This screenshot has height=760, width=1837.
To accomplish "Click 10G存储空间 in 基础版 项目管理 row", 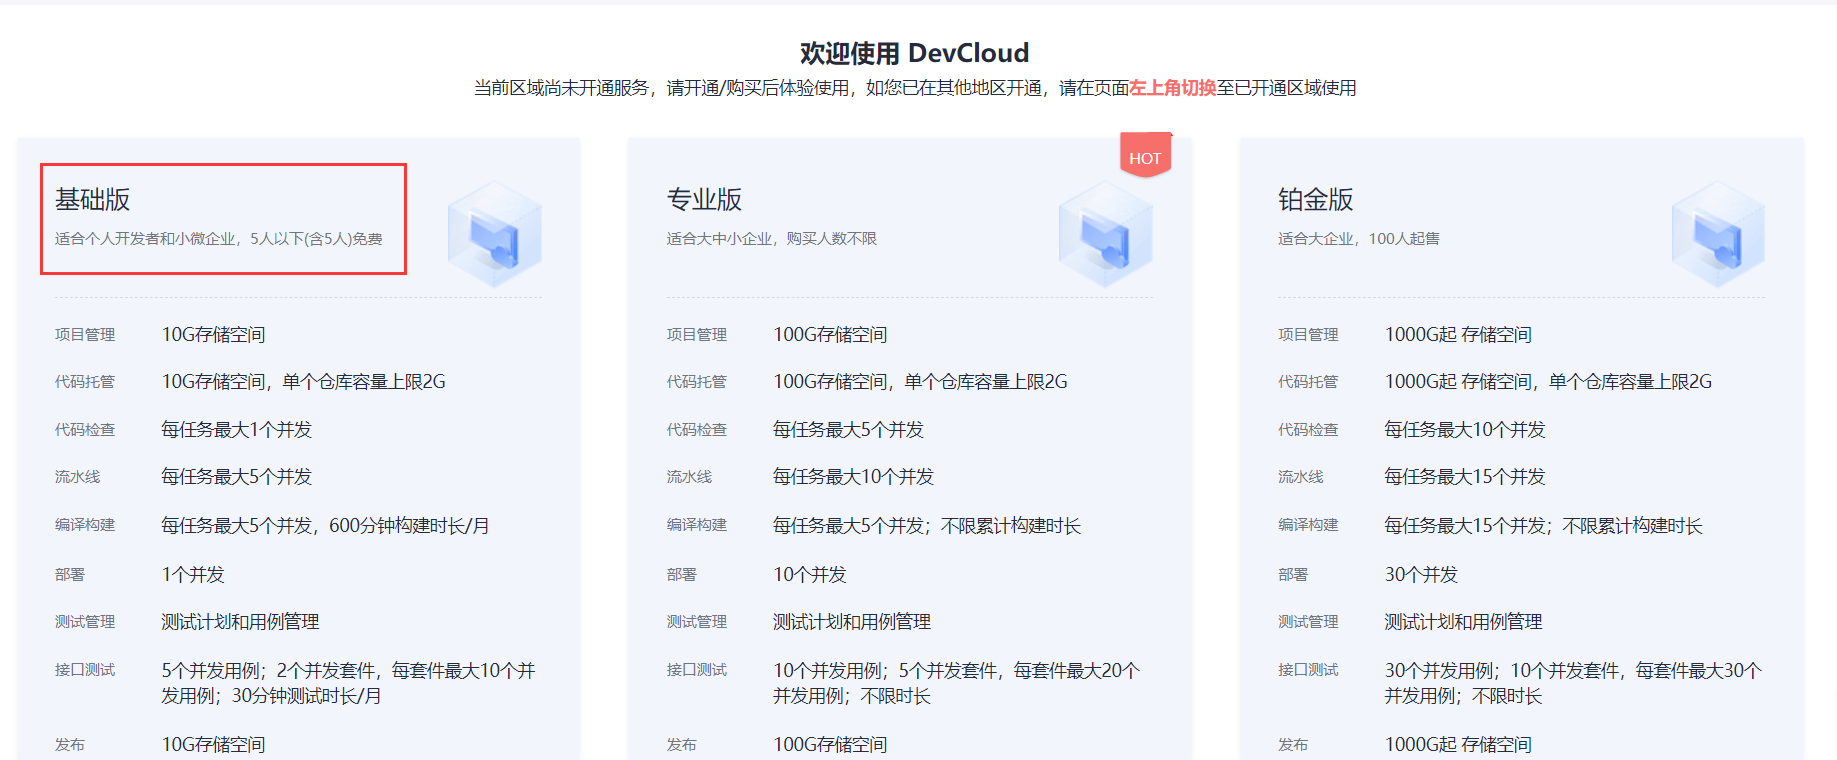I will pyautogui.click(x=214, y=335).
